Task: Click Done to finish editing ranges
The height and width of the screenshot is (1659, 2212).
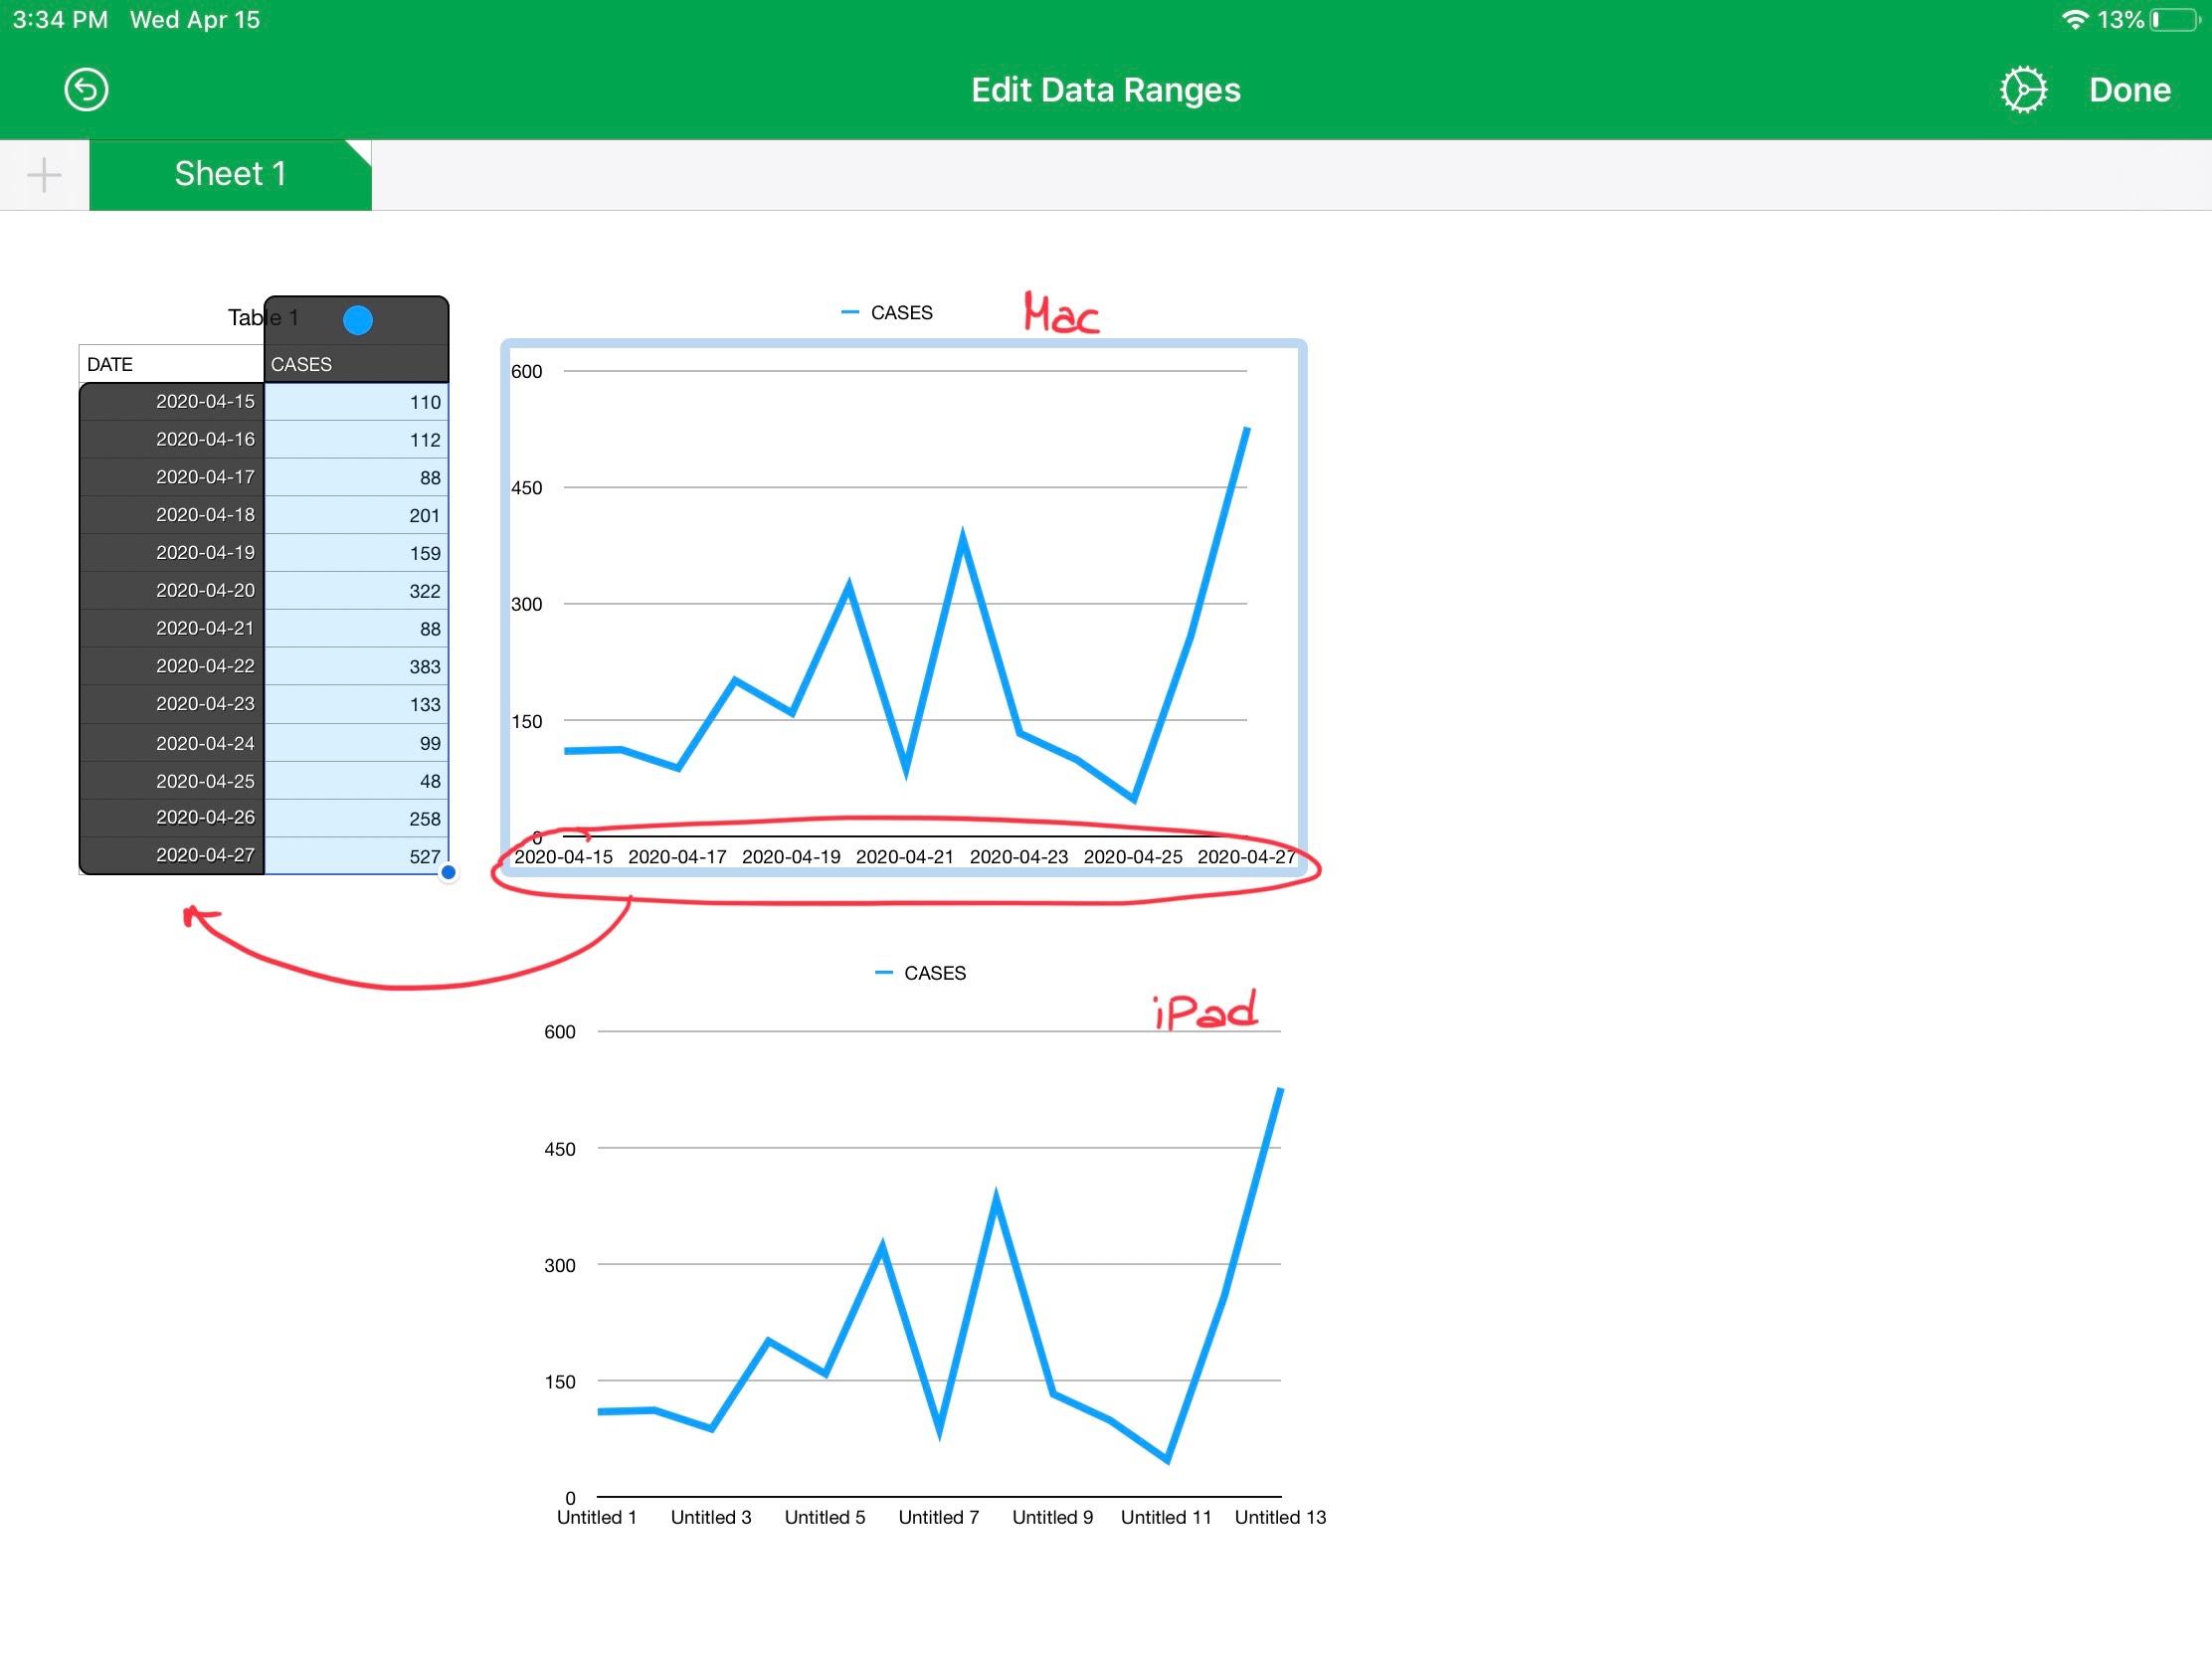Action: click(2129, 90)
